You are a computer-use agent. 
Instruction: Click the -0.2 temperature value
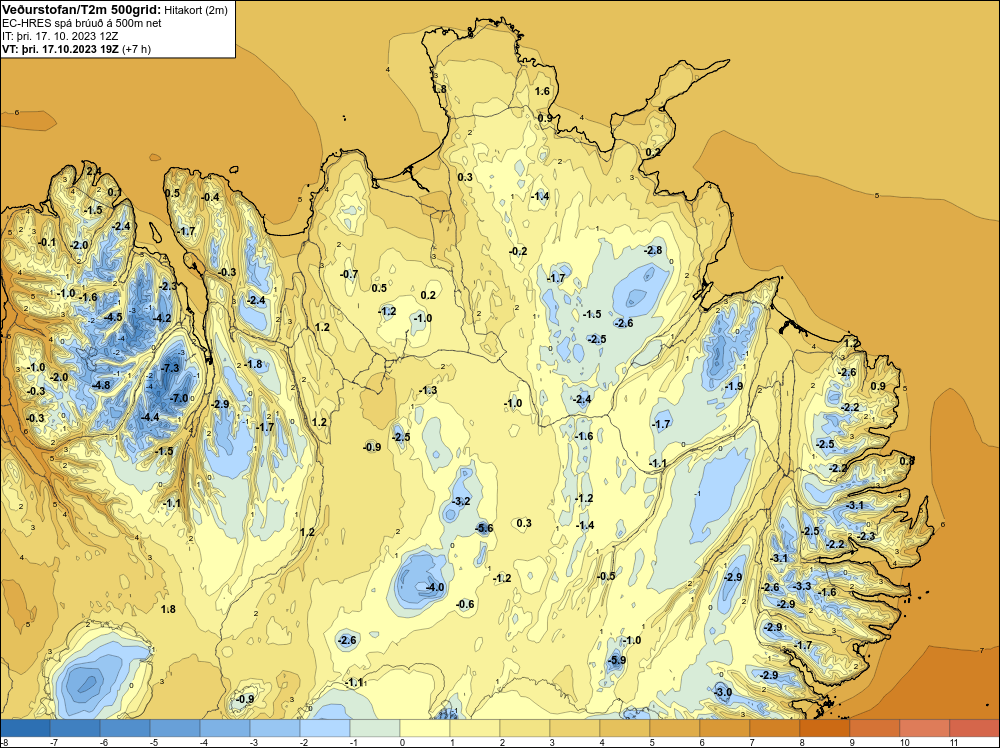pyautogui.click(x=518, y=251)
